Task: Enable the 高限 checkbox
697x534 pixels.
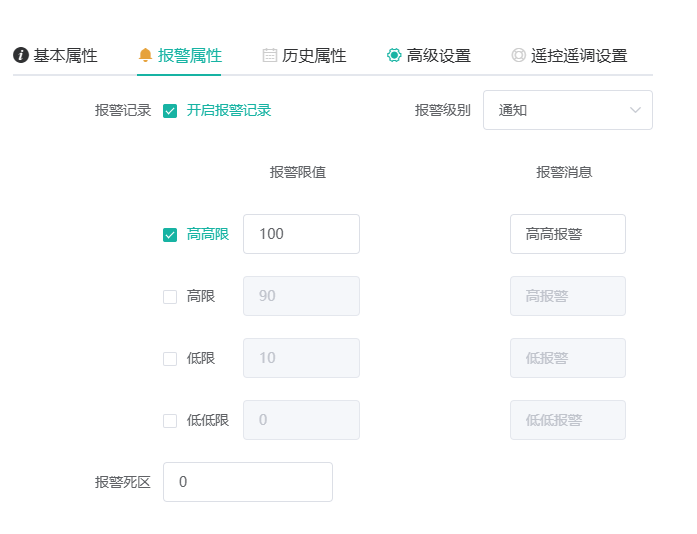Action: click(x=170, y=297)
